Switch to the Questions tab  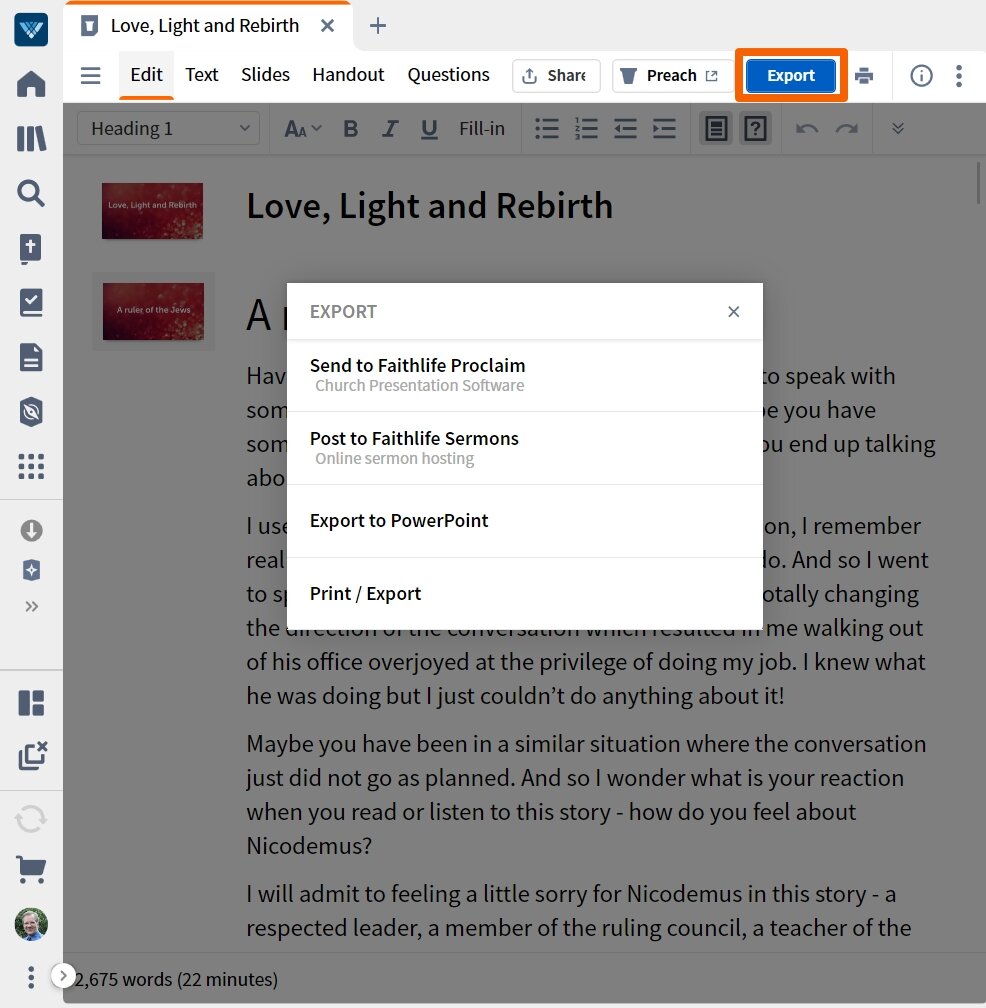[449, 75]
